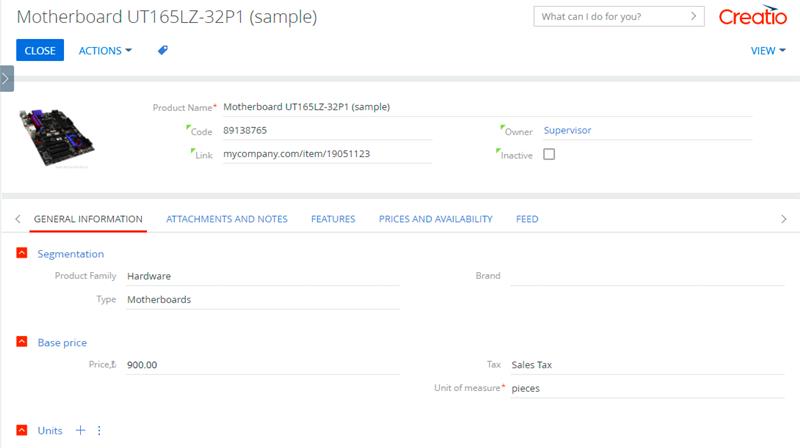Toggle the Inactive checkbox
Viewport: 800px width, 448px height.
pyautogui.click(x=549, y=154)
